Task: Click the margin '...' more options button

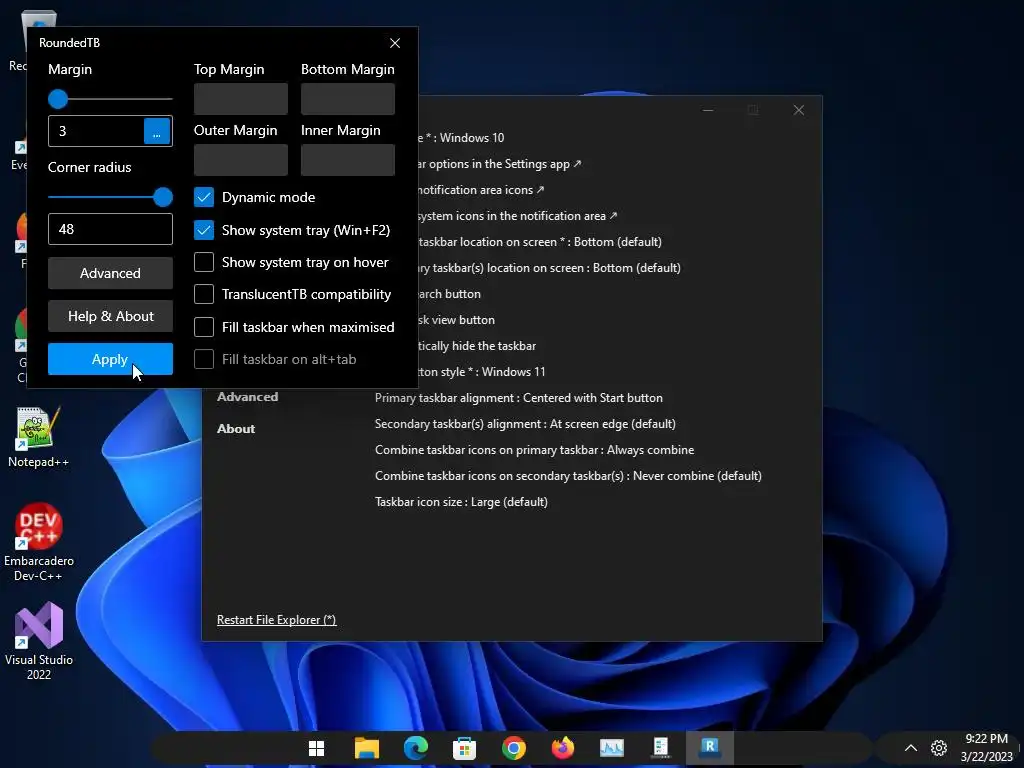Action: coord(157,131)
